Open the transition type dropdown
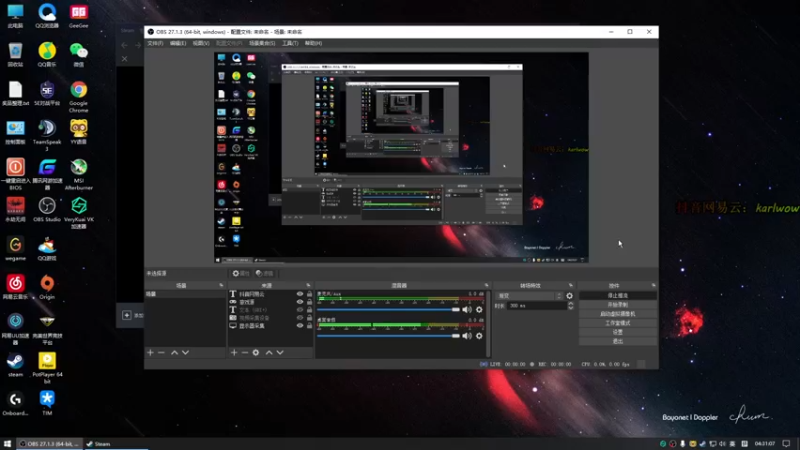 pos(529,296)
